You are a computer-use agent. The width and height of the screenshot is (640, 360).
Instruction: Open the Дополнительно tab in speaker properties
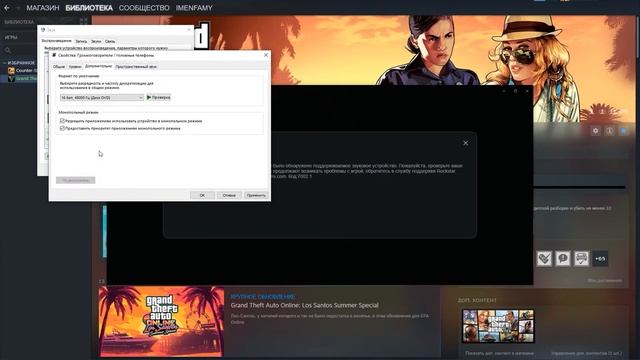pos(98,66)
